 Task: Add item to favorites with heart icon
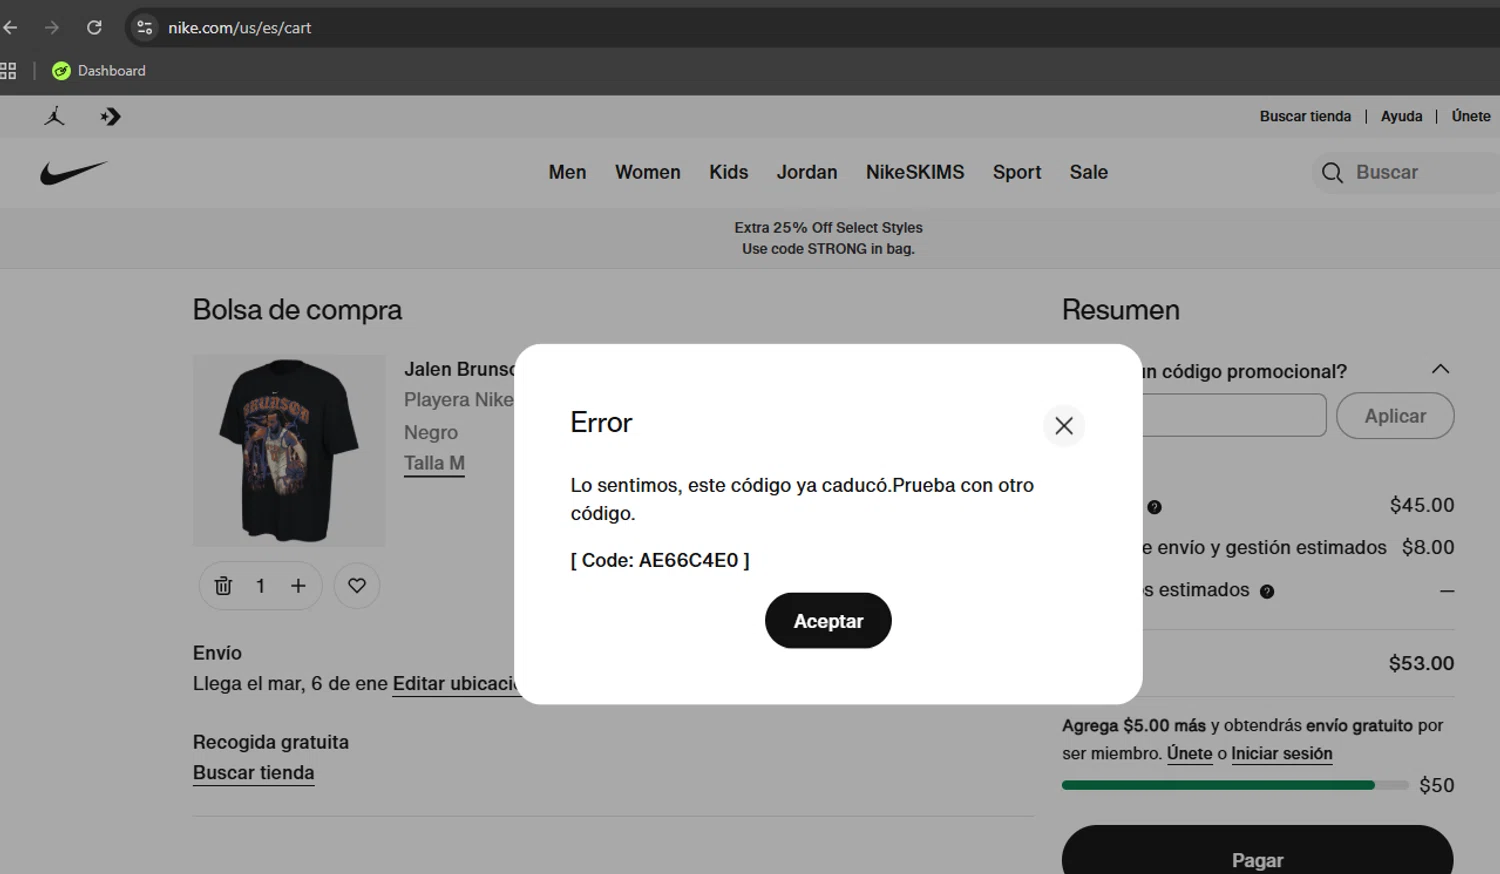pyautogui.click(x=357, y=586)
